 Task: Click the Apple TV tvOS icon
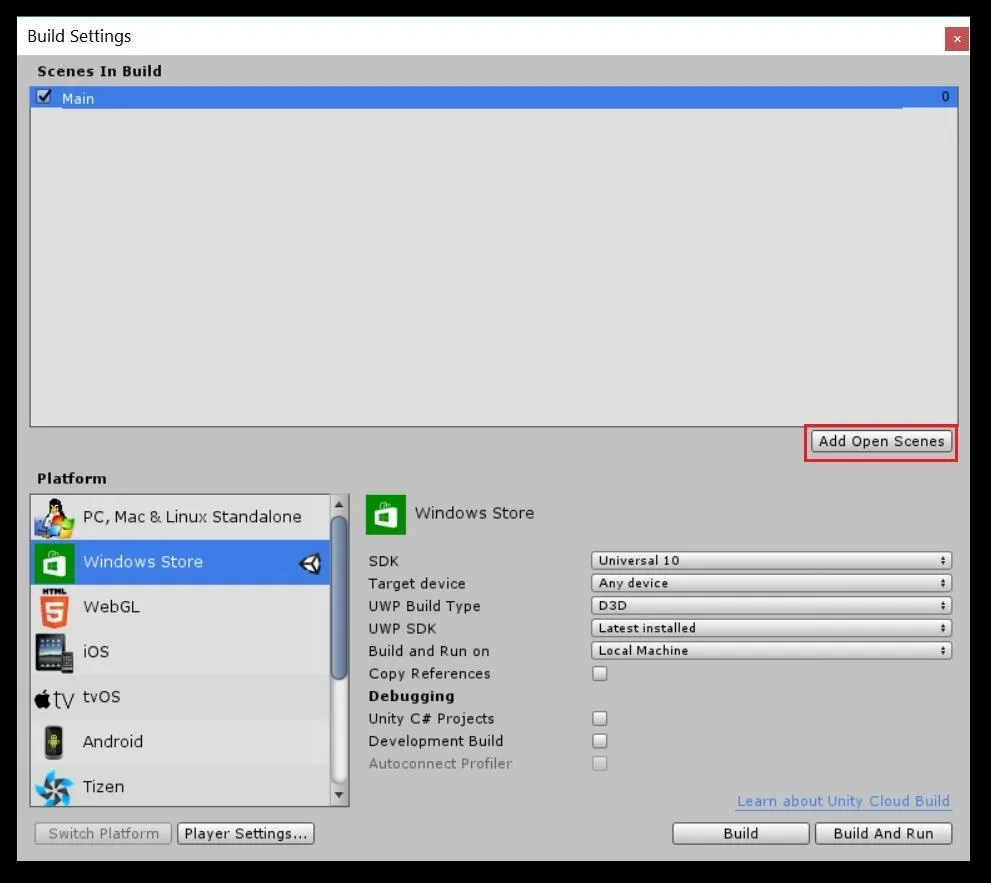point(54,698)
